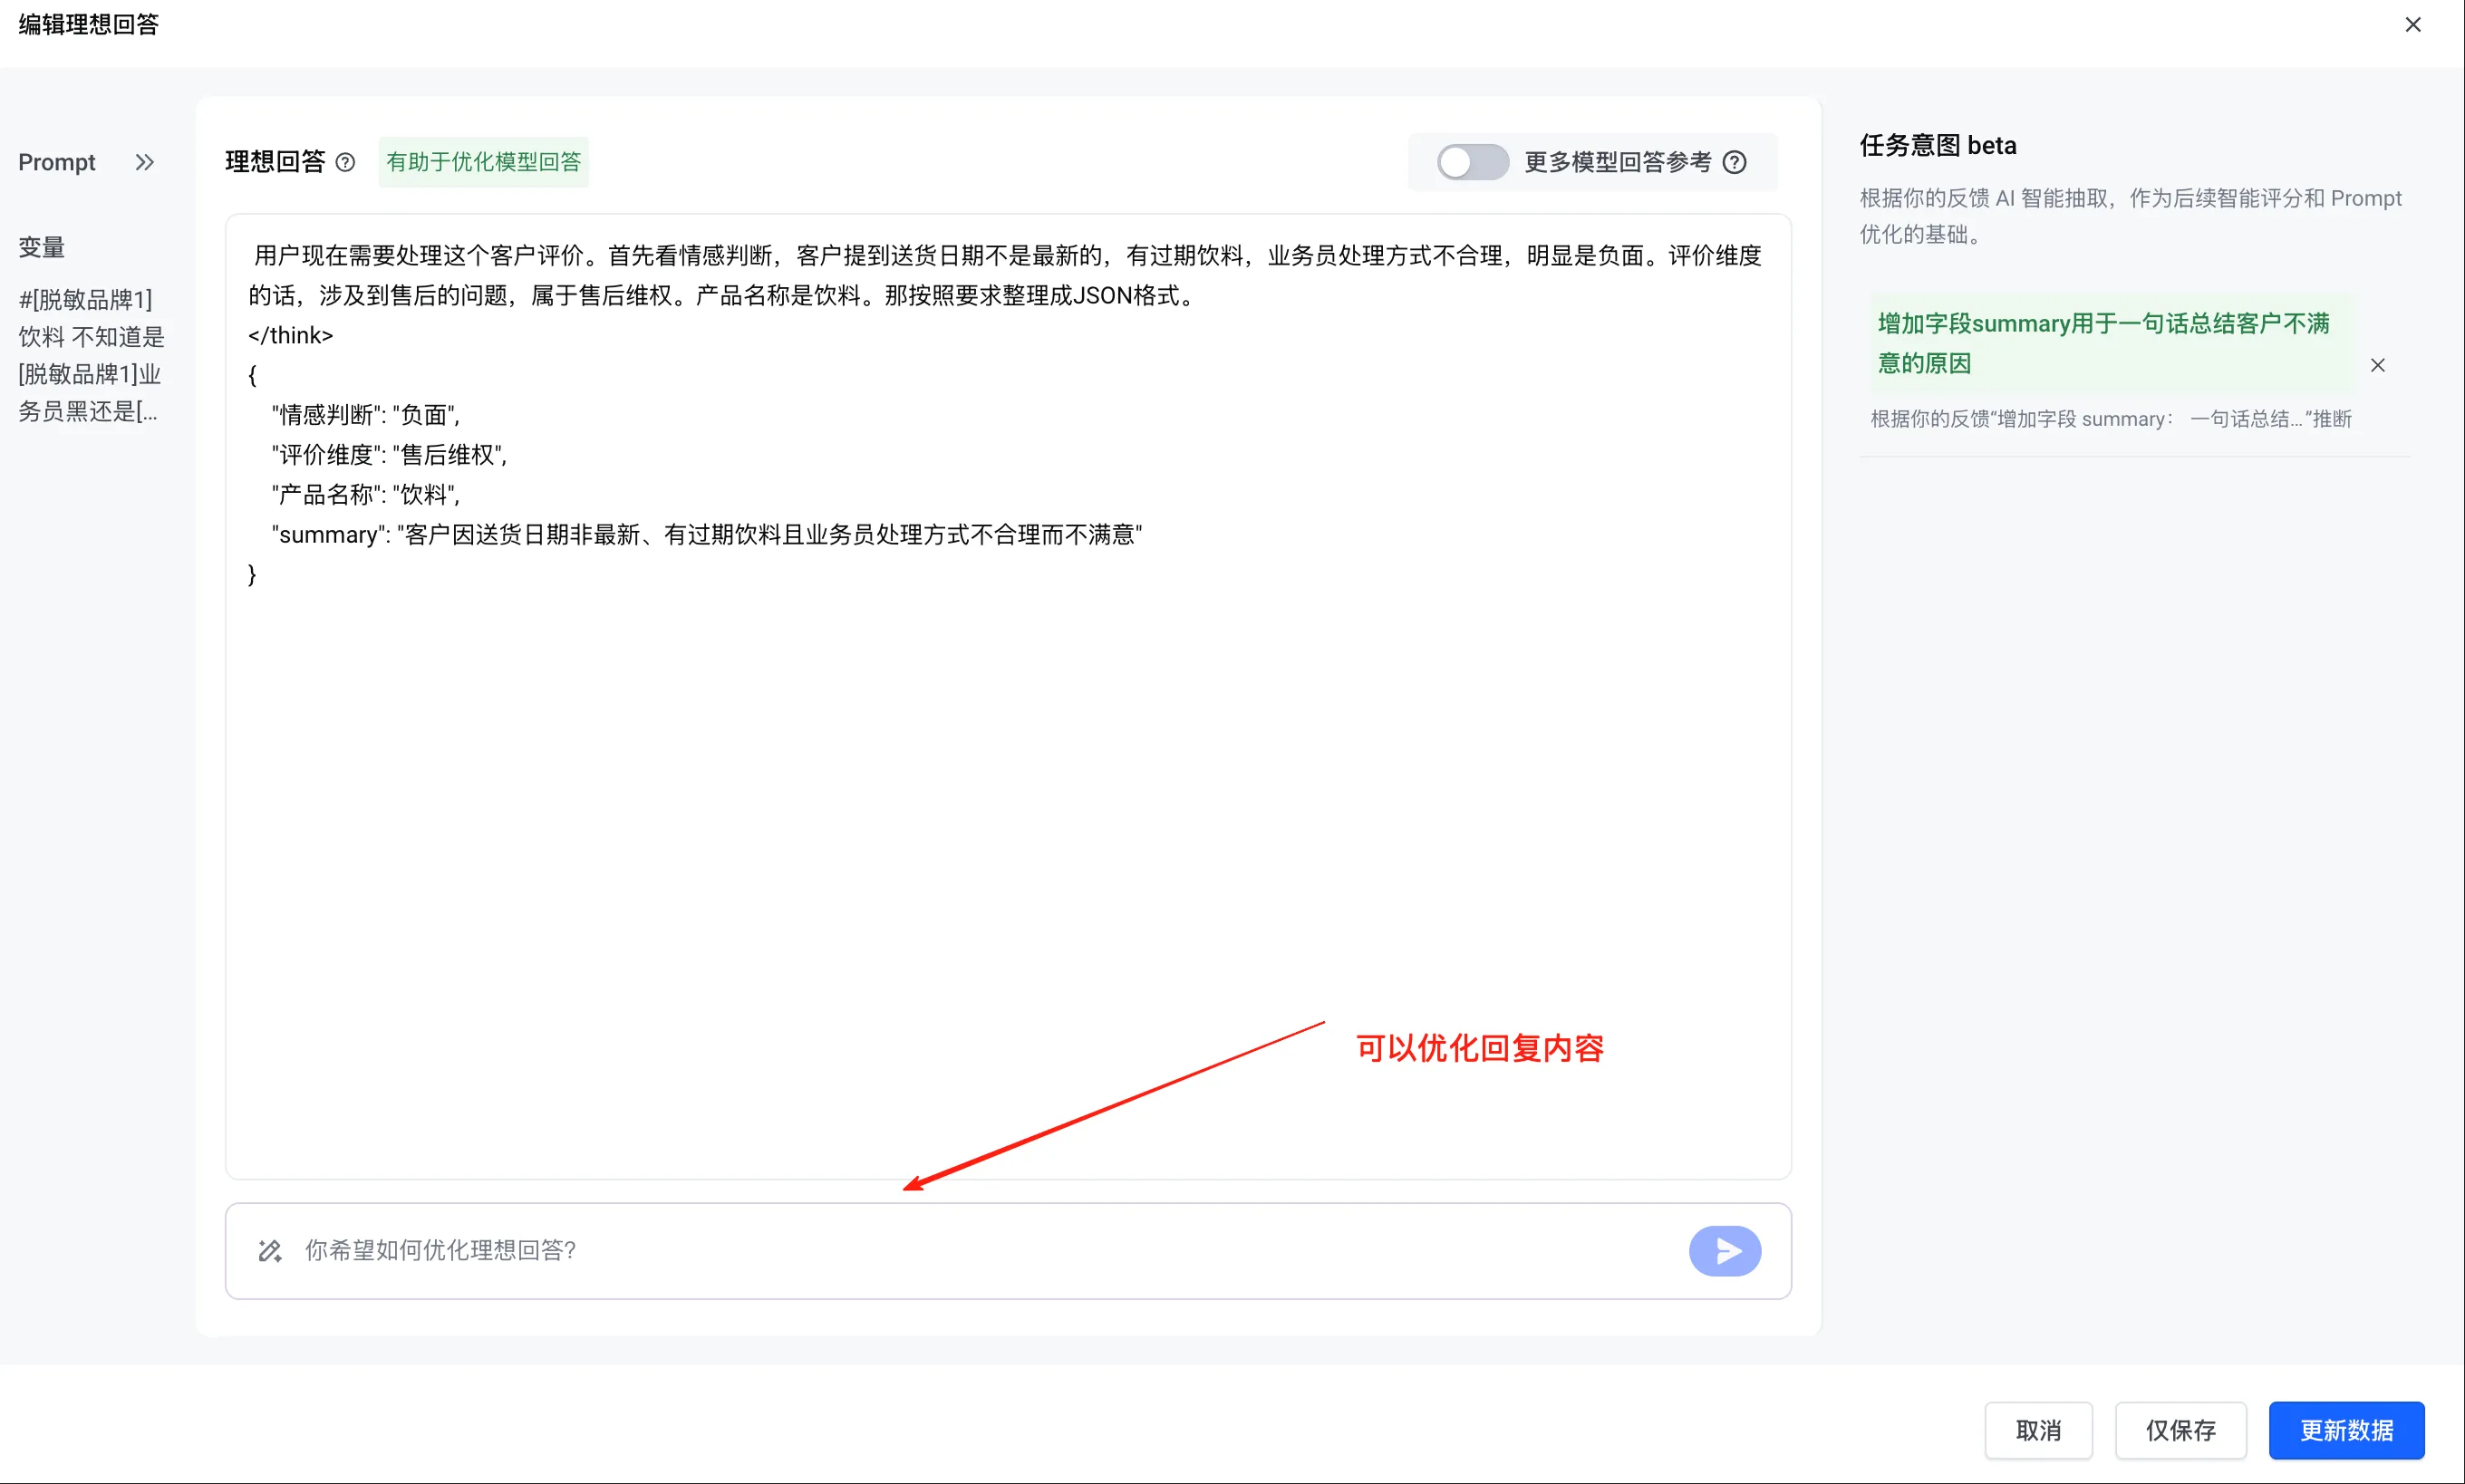Click the magic pen optimize icon
The height and width of the screenshot is (1484, 2465).
270,1250
